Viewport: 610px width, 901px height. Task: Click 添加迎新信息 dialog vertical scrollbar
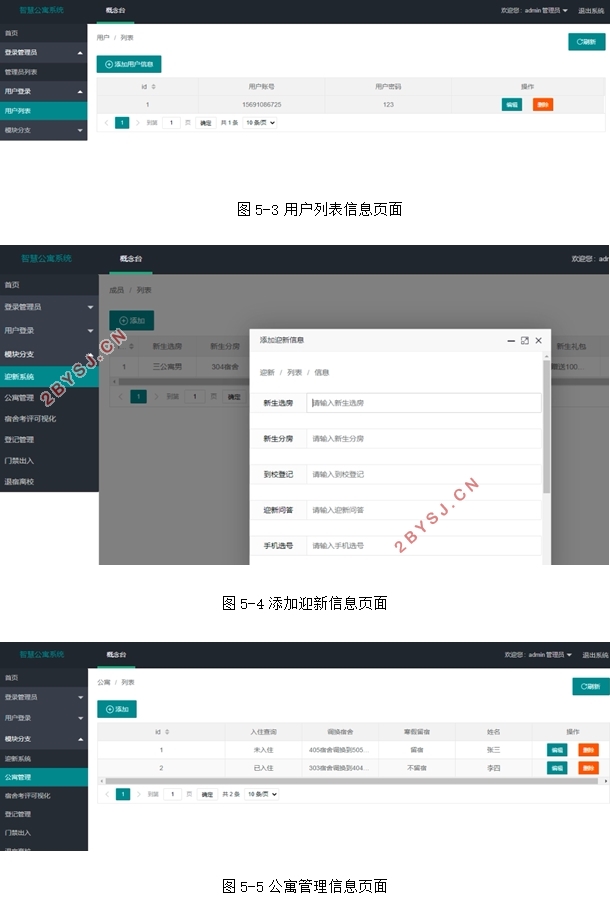point(546,425)
